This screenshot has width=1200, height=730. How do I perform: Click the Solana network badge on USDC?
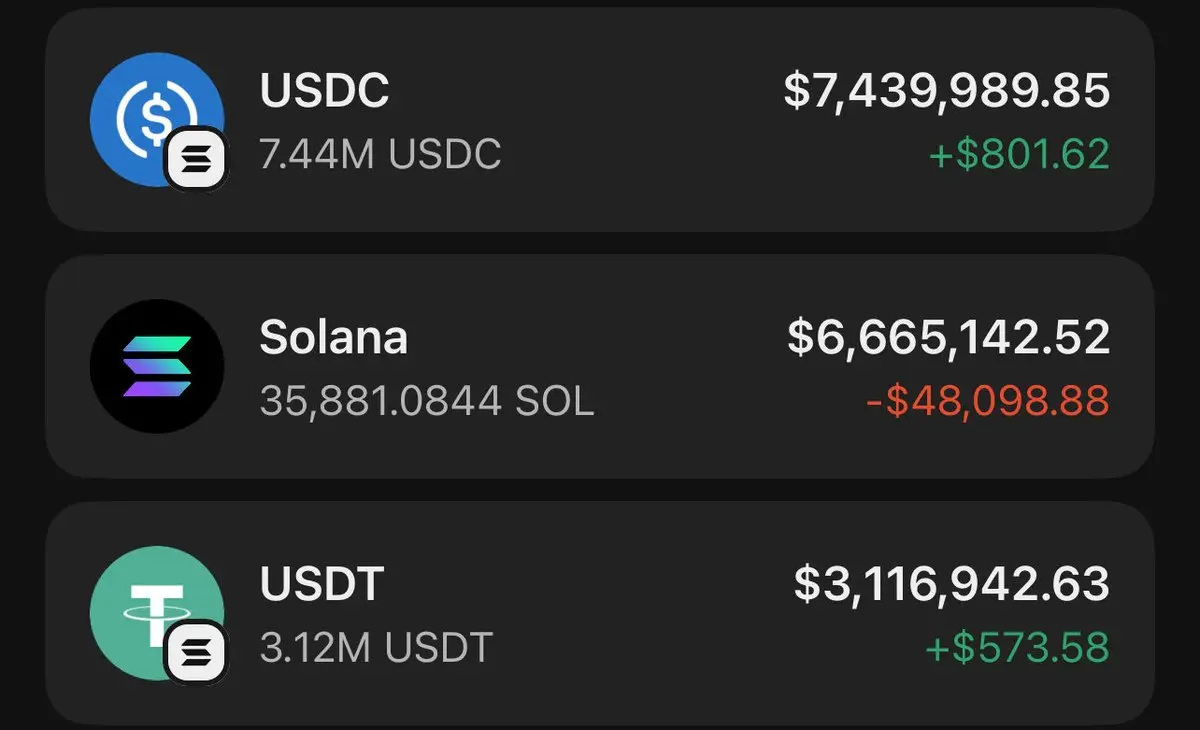click(x=197, y=158)
